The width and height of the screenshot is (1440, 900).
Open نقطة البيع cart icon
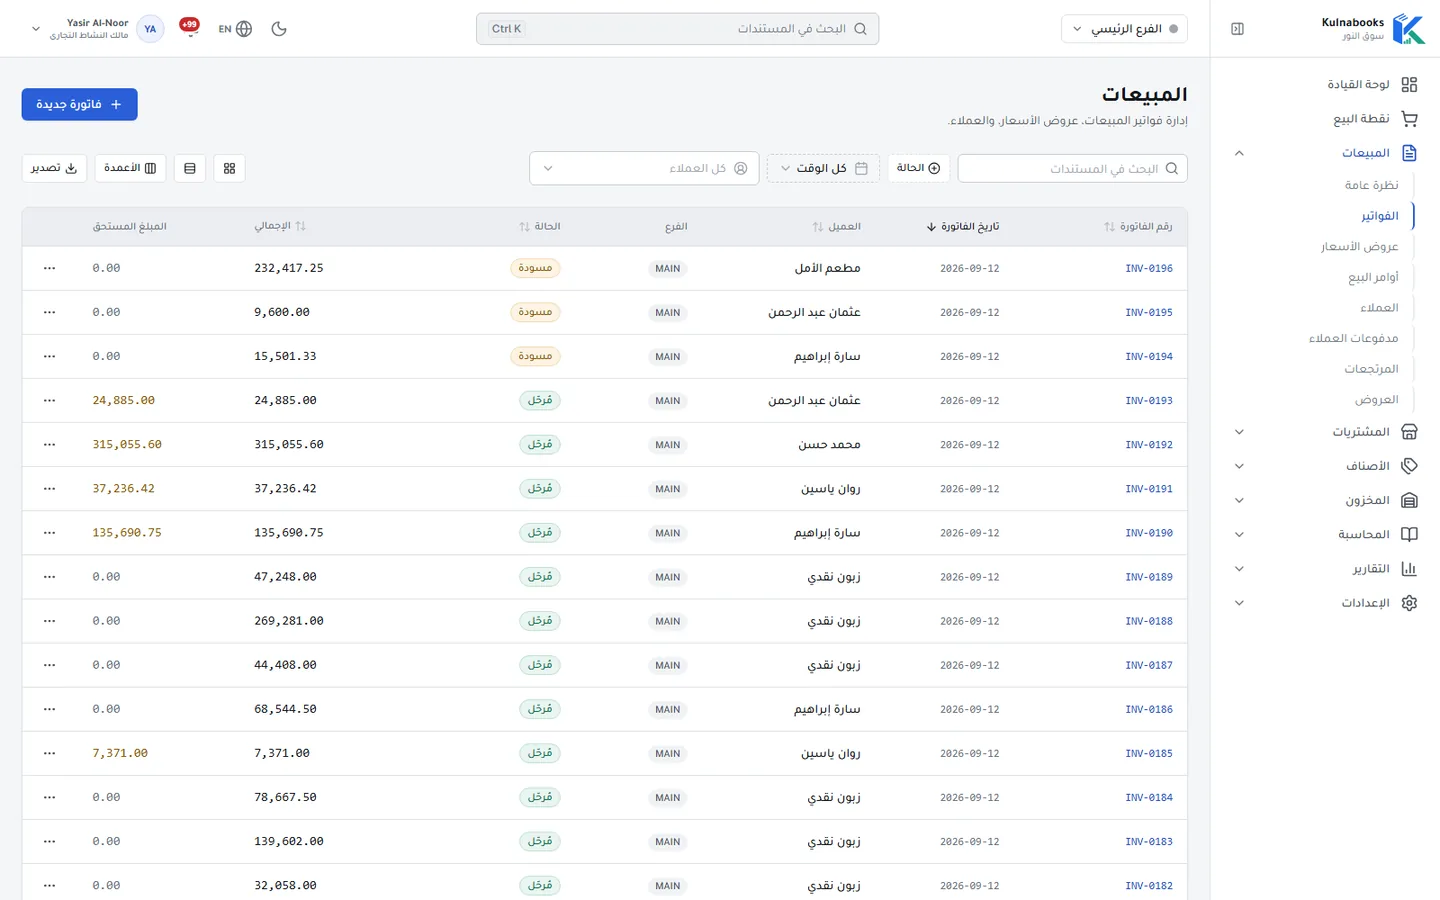(x=1409, y=119)
